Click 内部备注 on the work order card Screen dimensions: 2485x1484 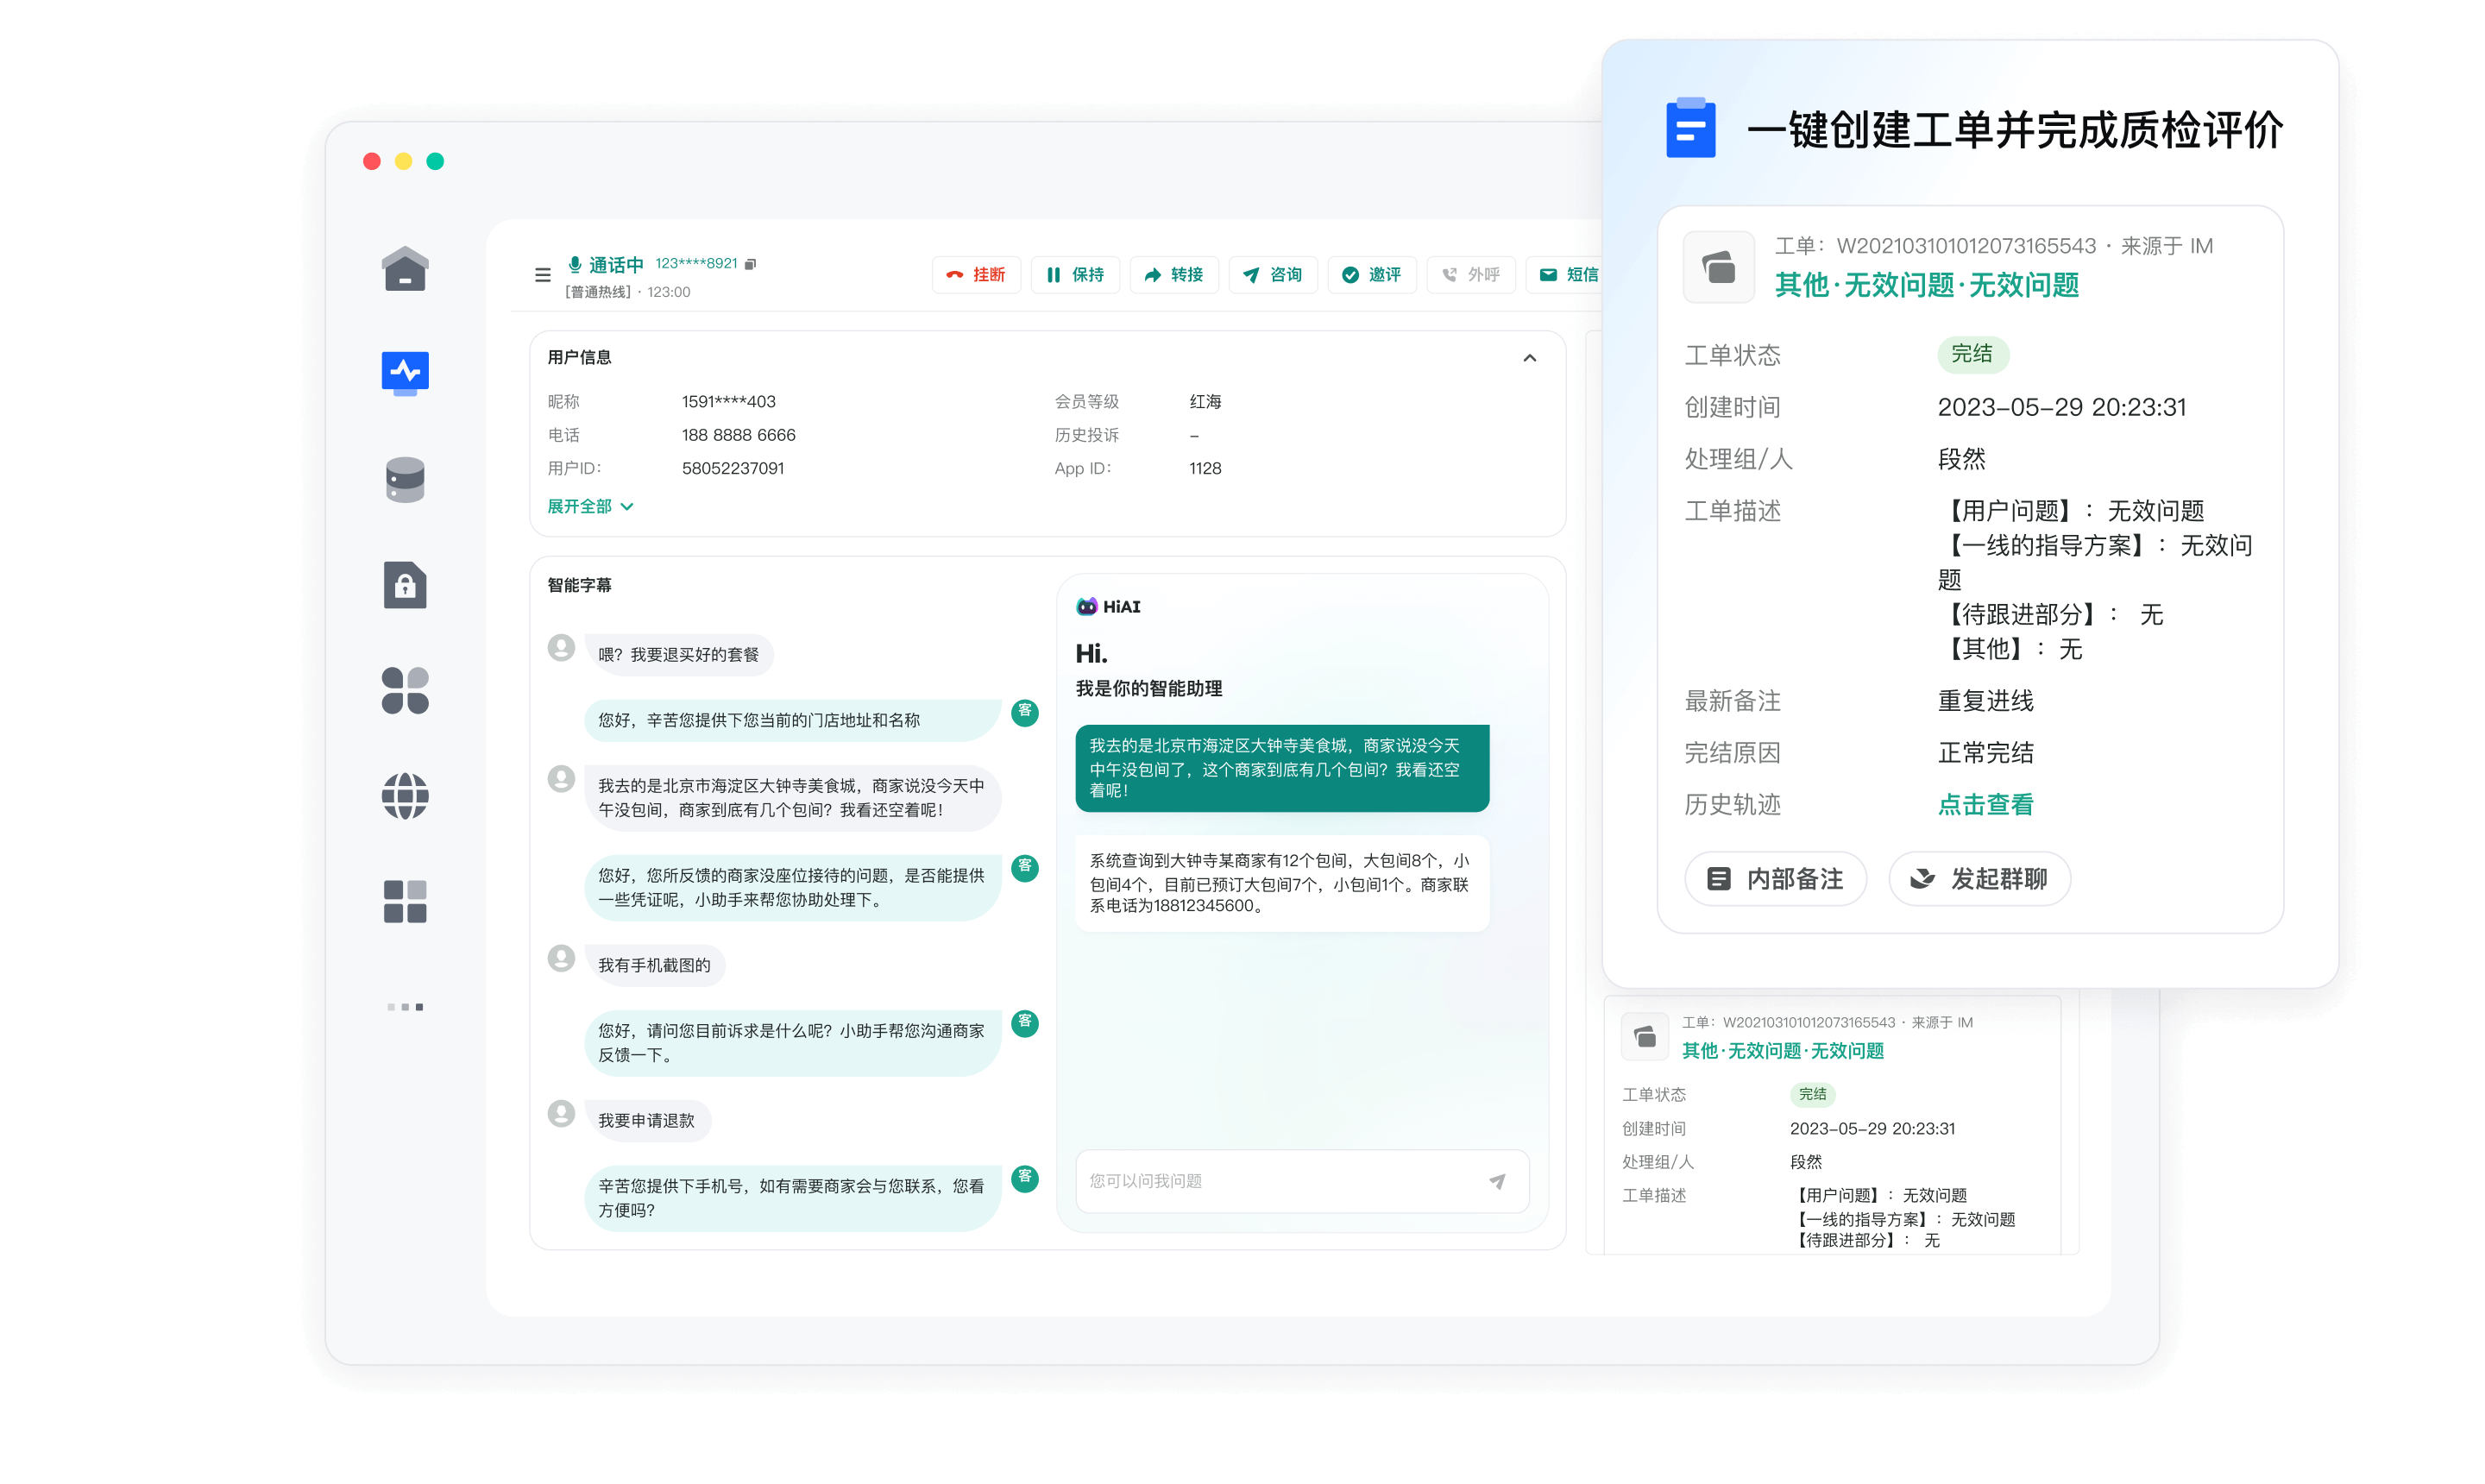pos(1775,879)
